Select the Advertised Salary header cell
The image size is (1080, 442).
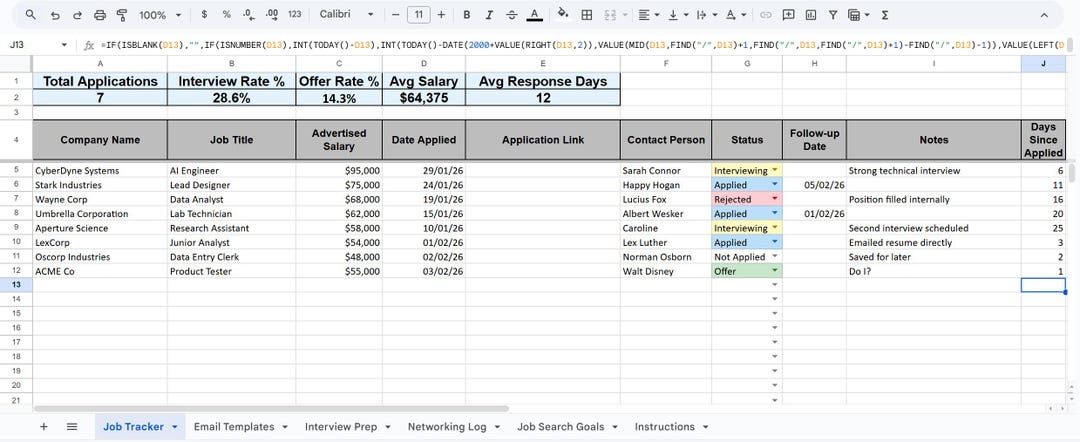(339, 140)
